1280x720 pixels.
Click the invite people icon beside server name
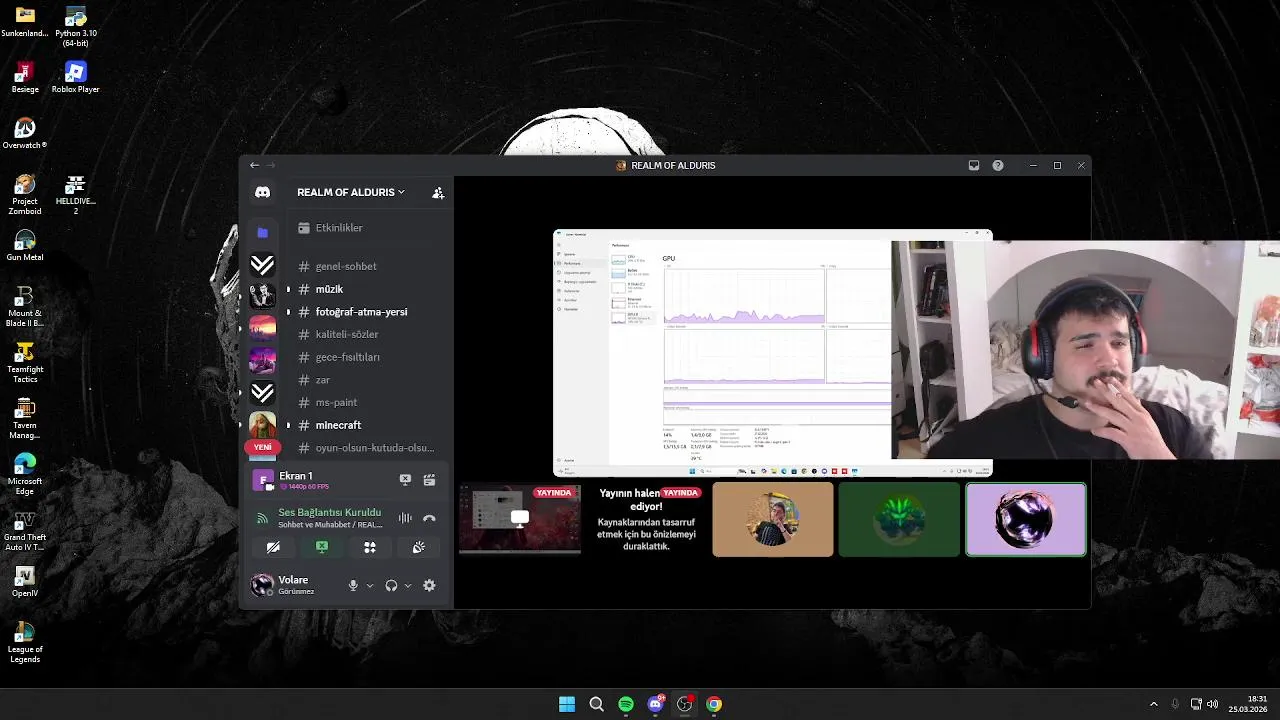[438, 192]
